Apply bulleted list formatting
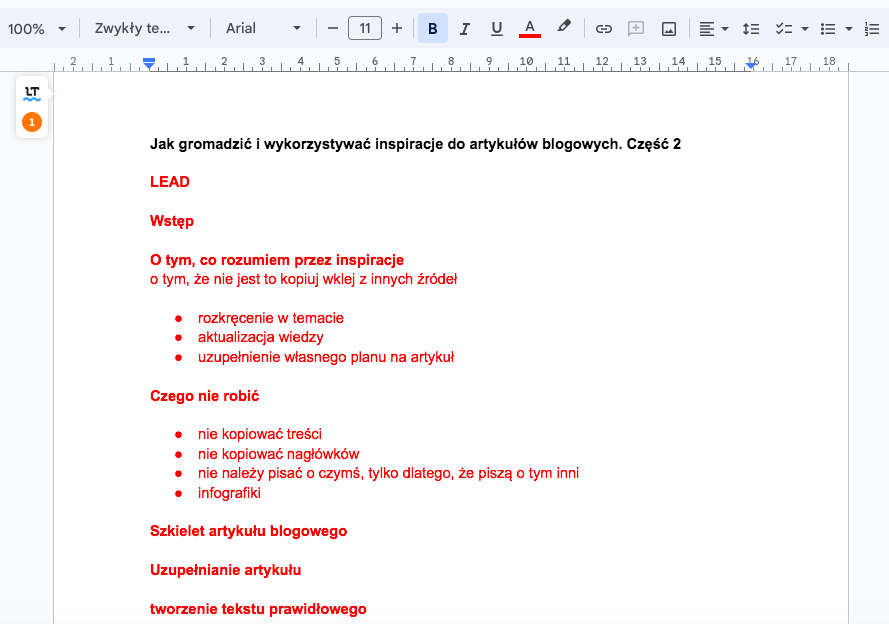 828,28
